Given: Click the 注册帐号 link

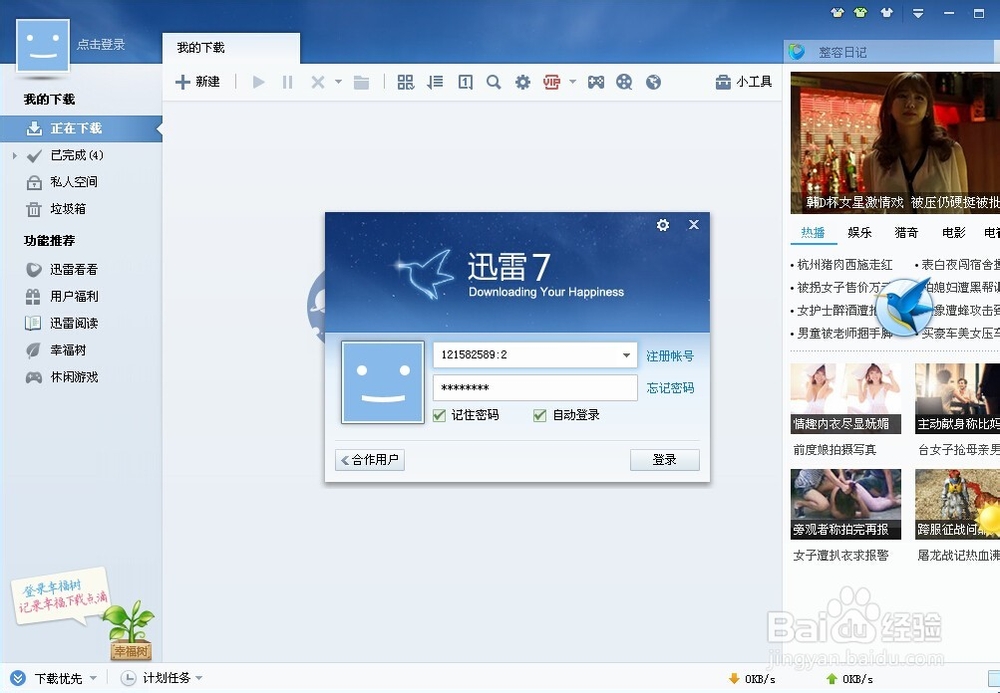Looking at the screenshot, I should (670, 356).
